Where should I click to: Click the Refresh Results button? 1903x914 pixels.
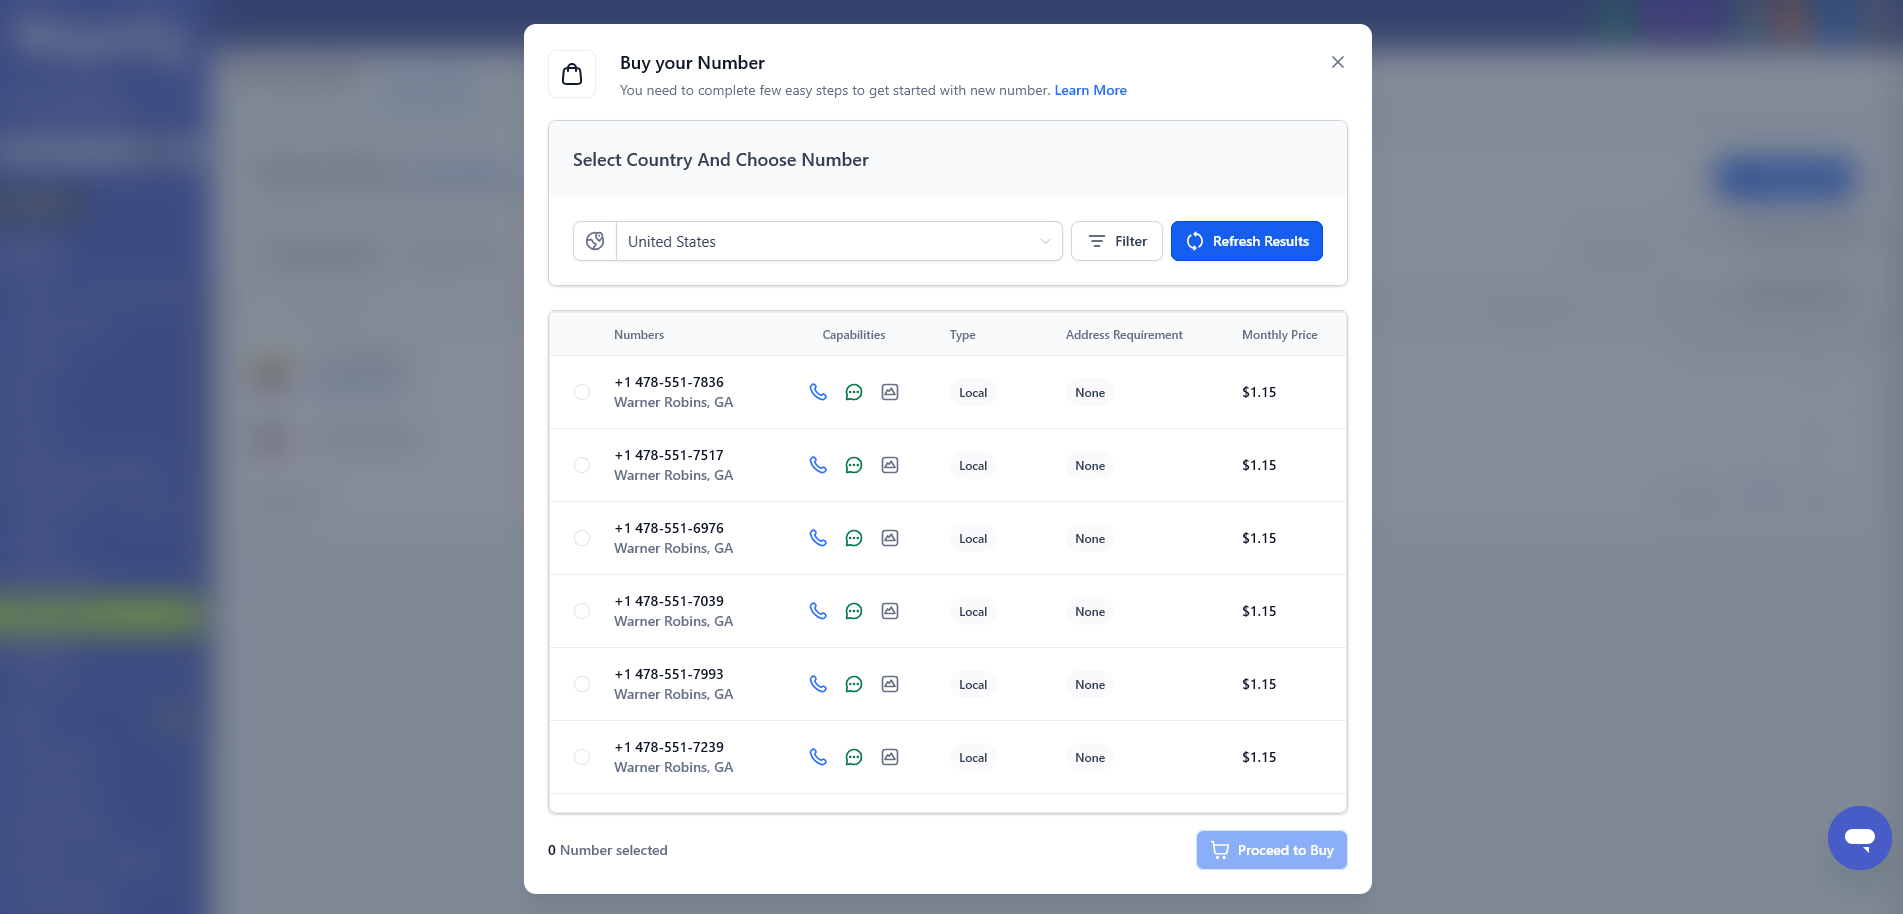click(1246, 241)
